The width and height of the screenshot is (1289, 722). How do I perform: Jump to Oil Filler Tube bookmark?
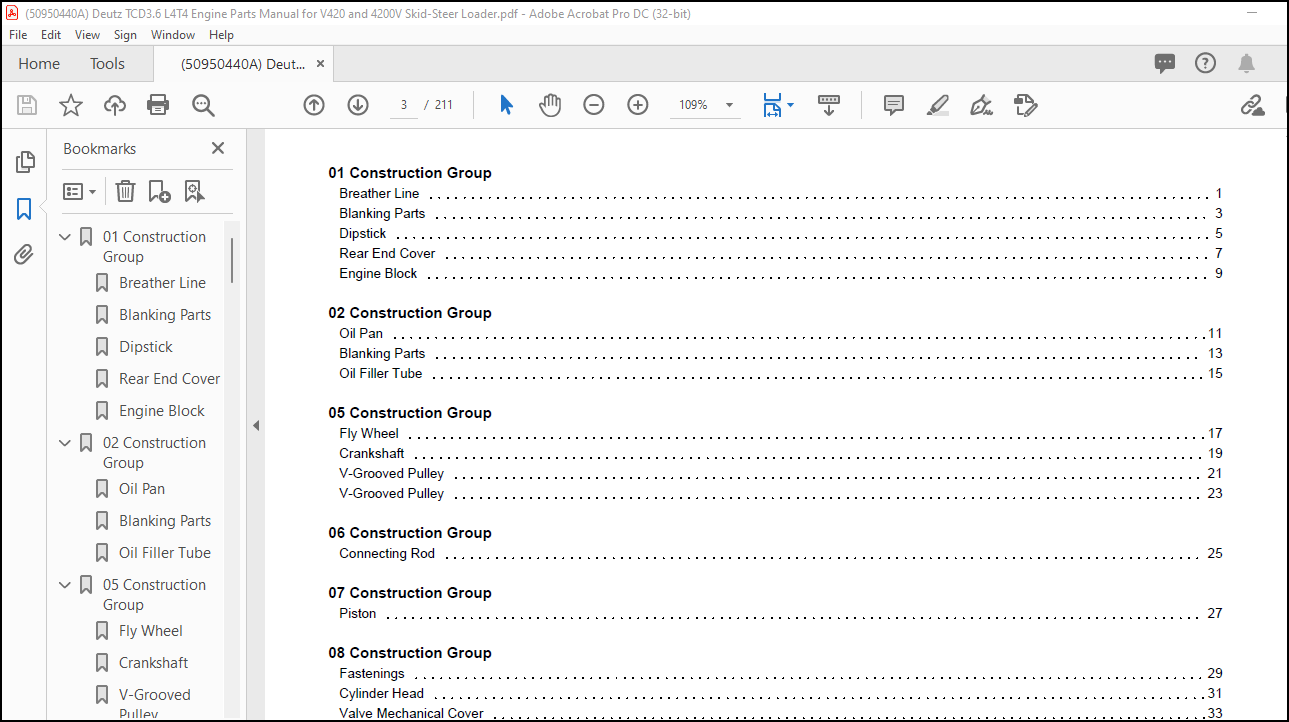165,553
